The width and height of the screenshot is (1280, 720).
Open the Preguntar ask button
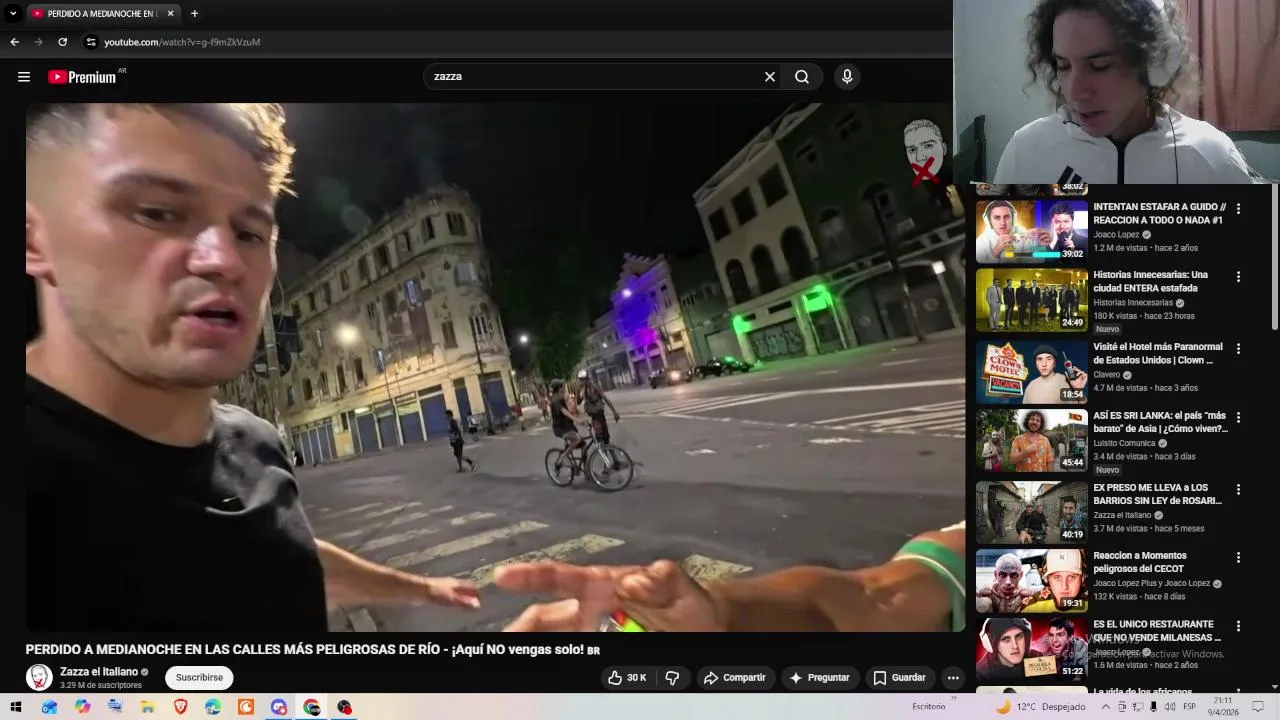point(819,678)
